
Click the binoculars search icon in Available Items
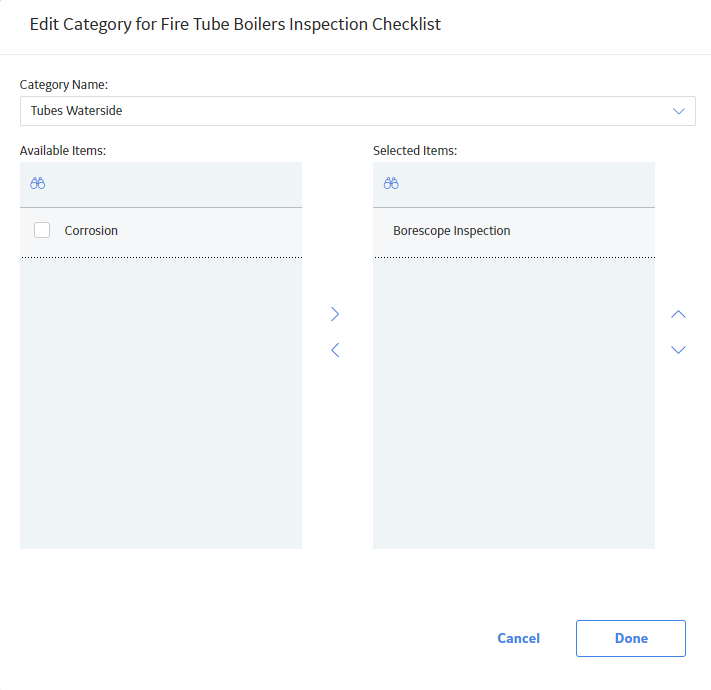38,184
